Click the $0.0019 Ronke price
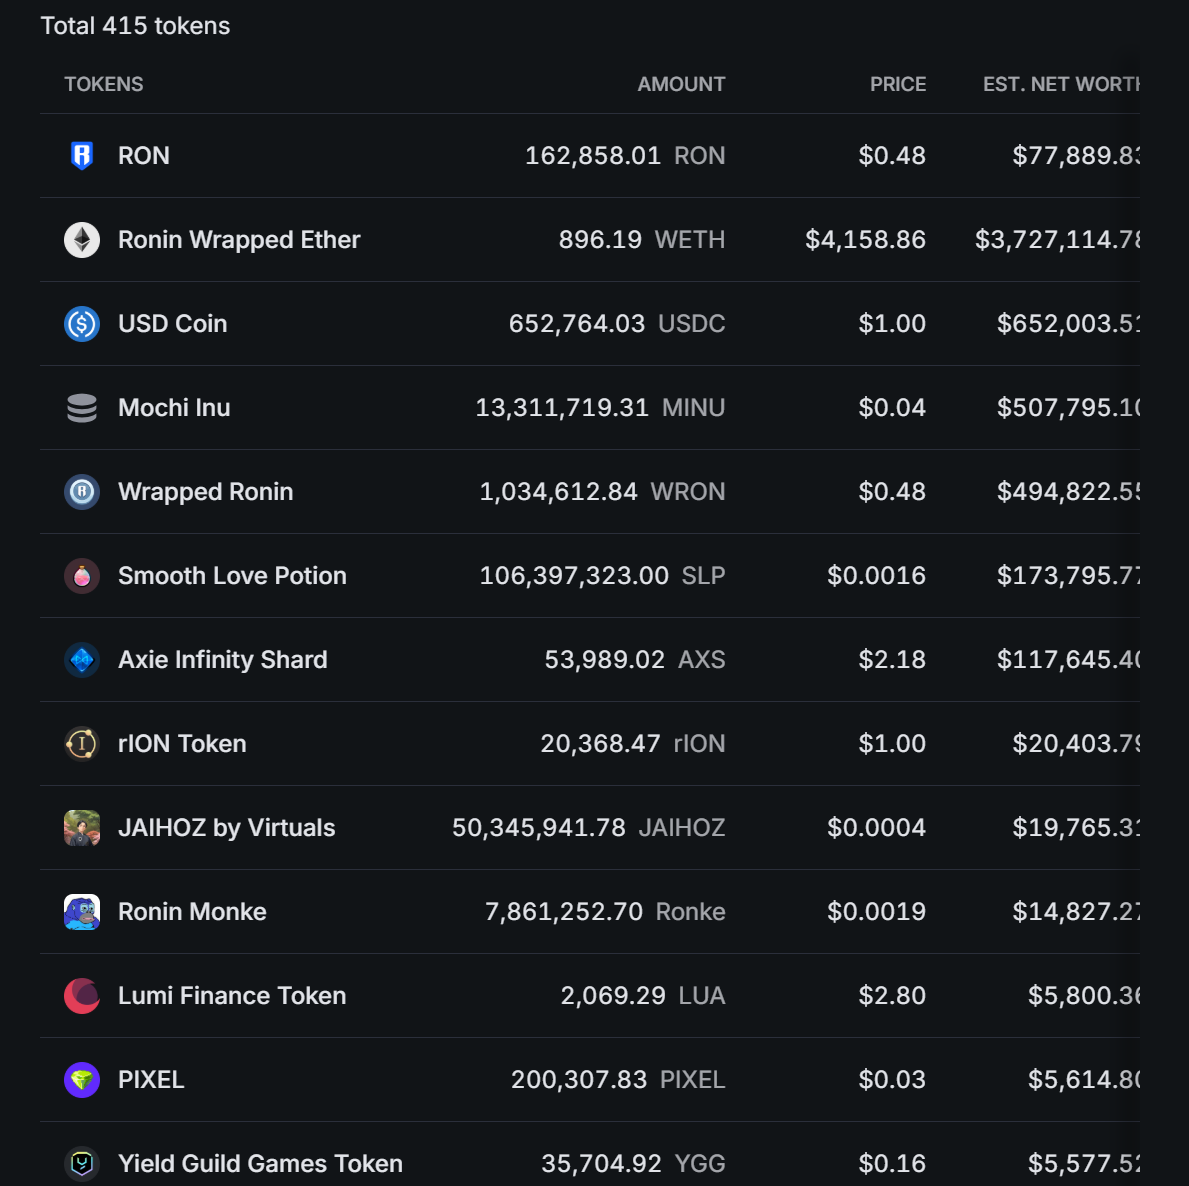Image resolution: width=1189 pixels, height=1186 pixels. [877, 912]
